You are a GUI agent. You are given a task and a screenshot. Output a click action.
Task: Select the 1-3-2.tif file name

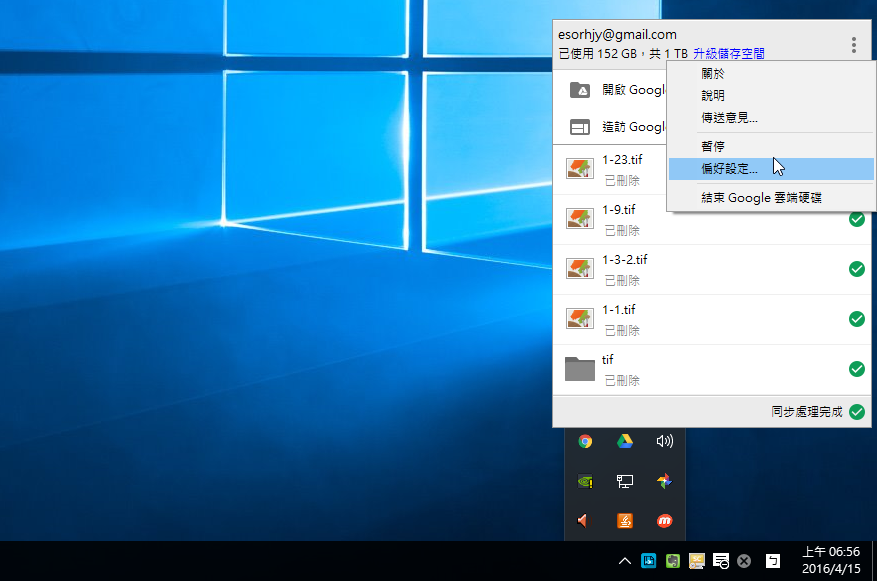[625, 259]
